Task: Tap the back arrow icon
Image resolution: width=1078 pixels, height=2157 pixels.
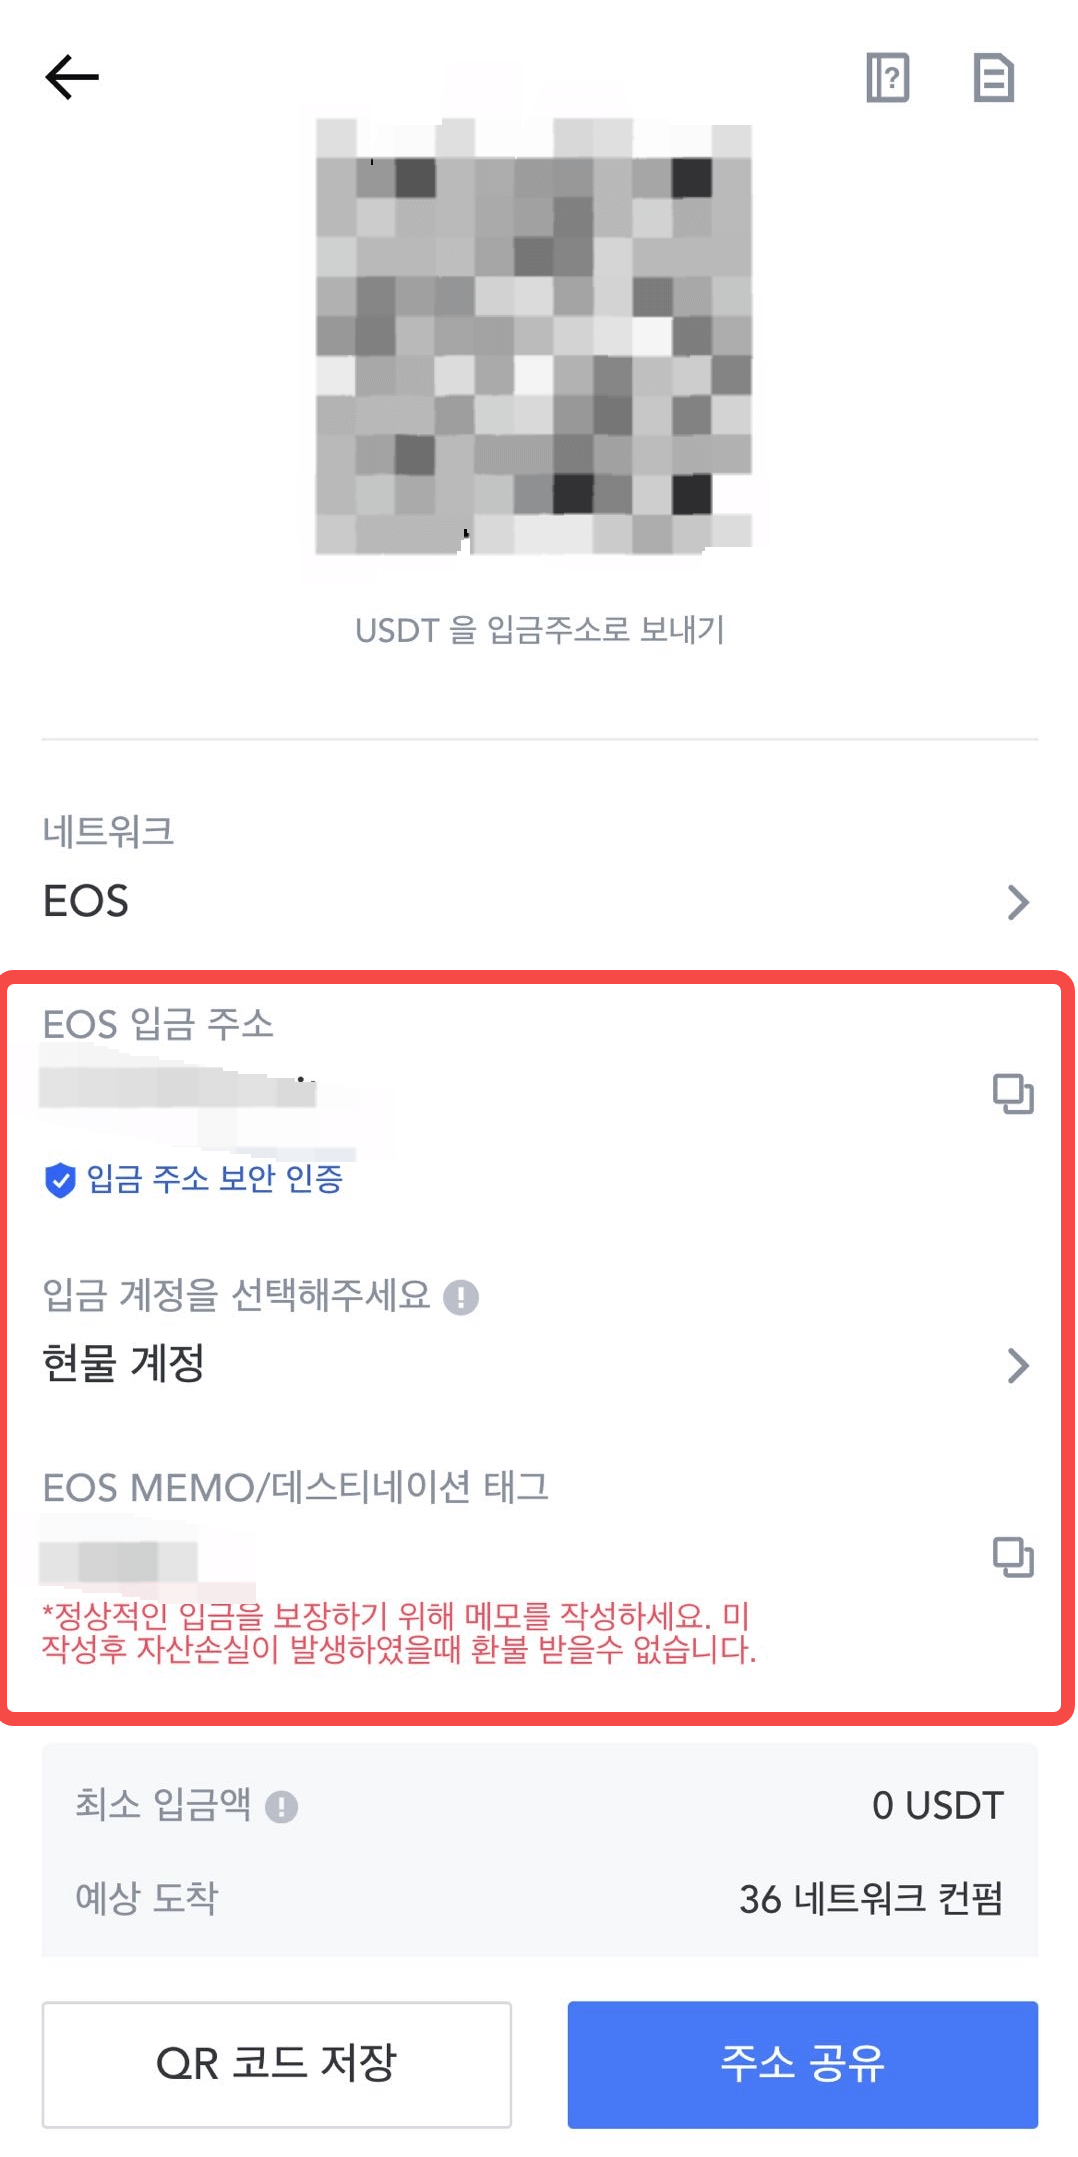Action: (72, 77)
